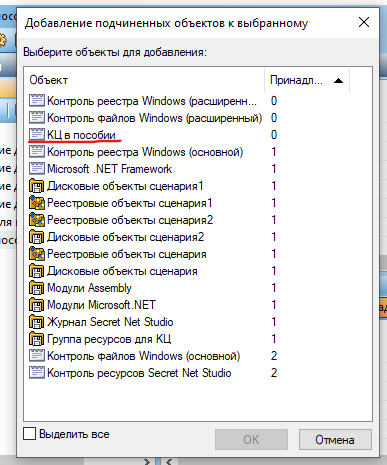The height and width of the screenshot is (465, 387).
Task: Click folder icon of Модули Assembly
Action: 37,288
